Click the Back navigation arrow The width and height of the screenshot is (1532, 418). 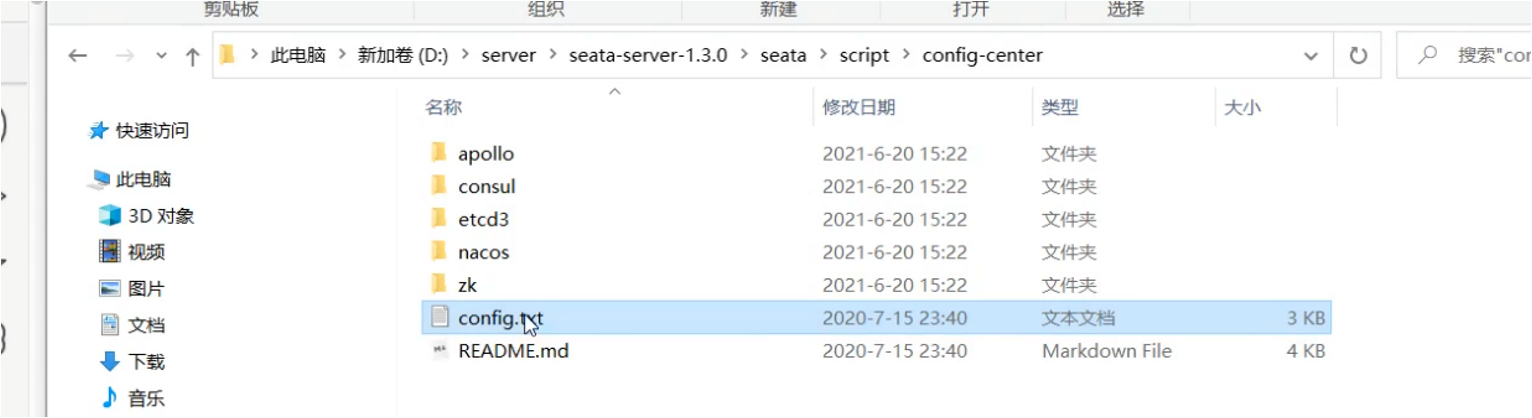77,56
